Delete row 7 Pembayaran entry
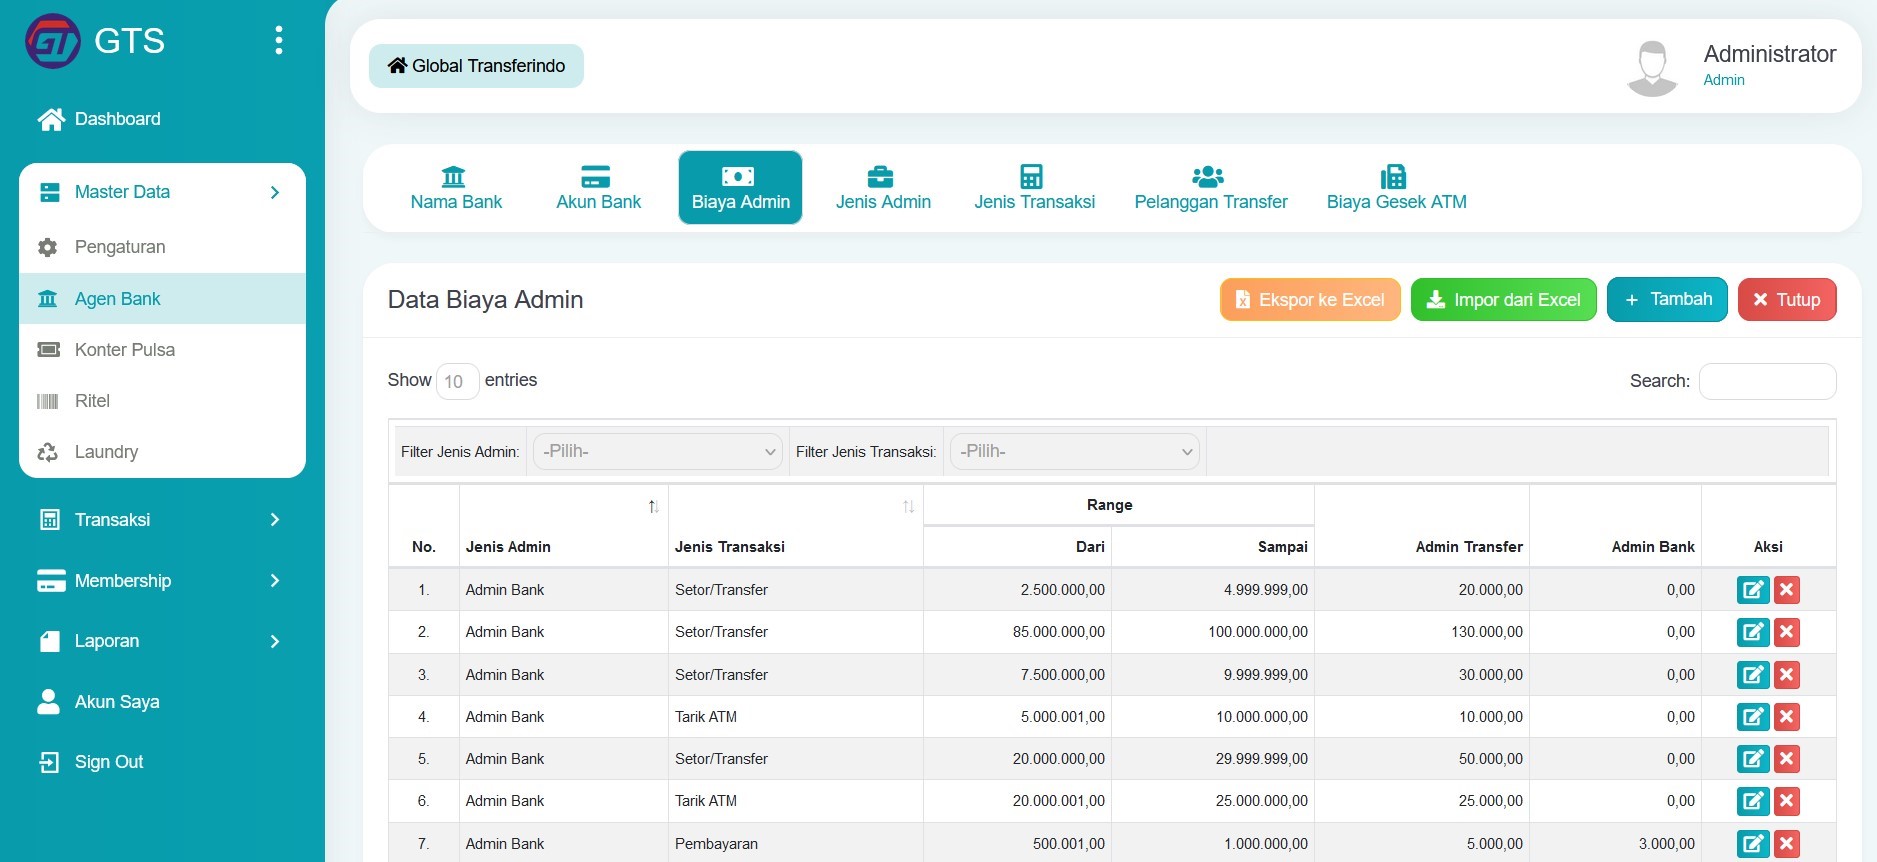 [1787, 844]
